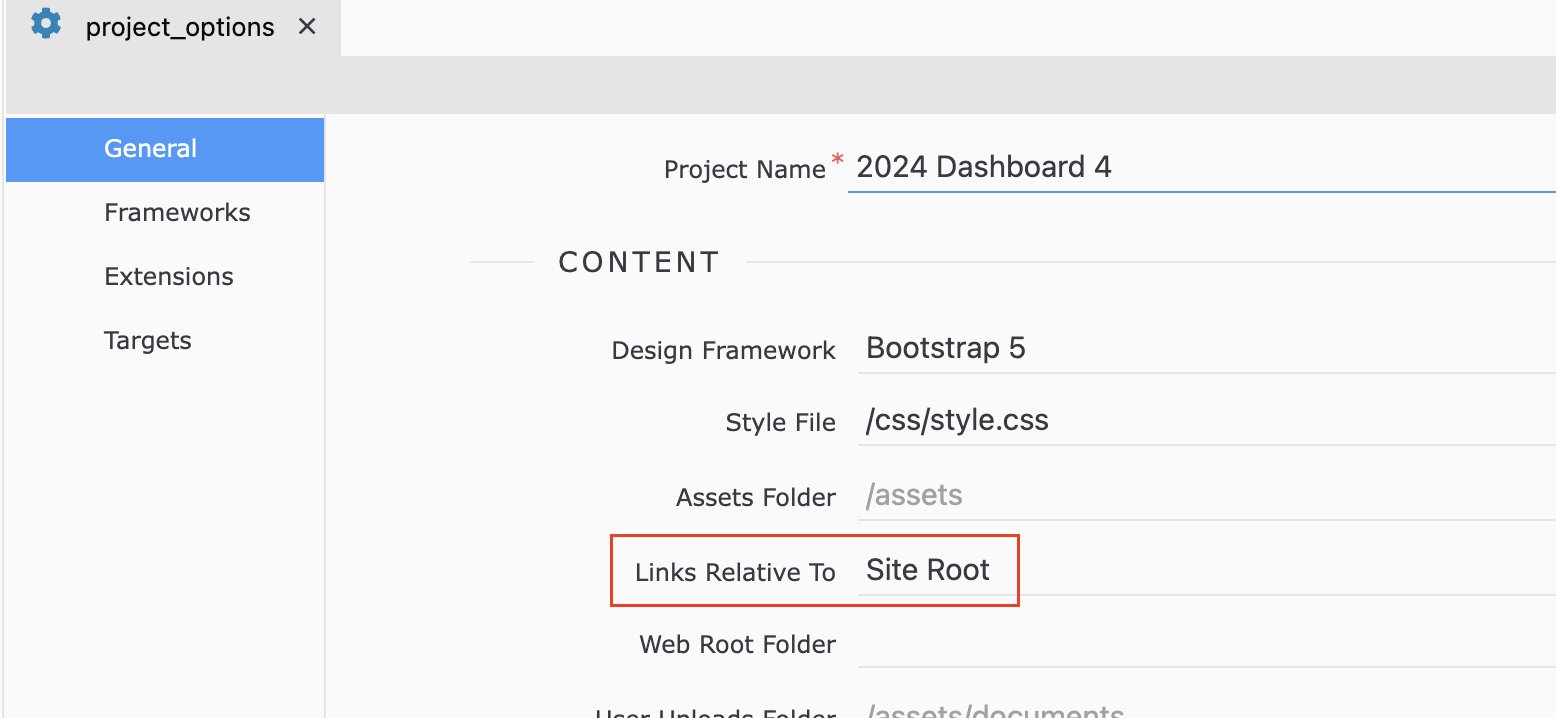Open the Design Framework dropdown showing Bootstrap 5
The image size is (1556, 718).
click(x=1200, y=348)
